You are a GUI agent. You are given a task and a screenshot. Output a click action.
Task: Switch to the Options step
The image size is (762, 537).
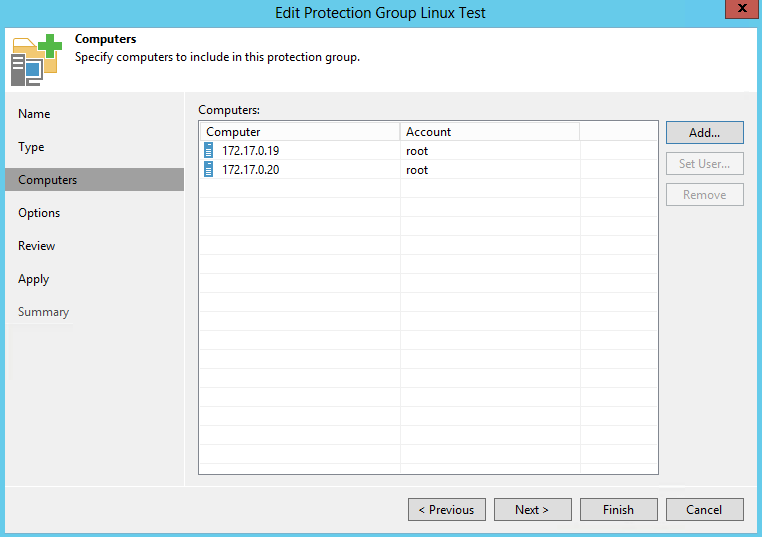click(x=39, y=213)
